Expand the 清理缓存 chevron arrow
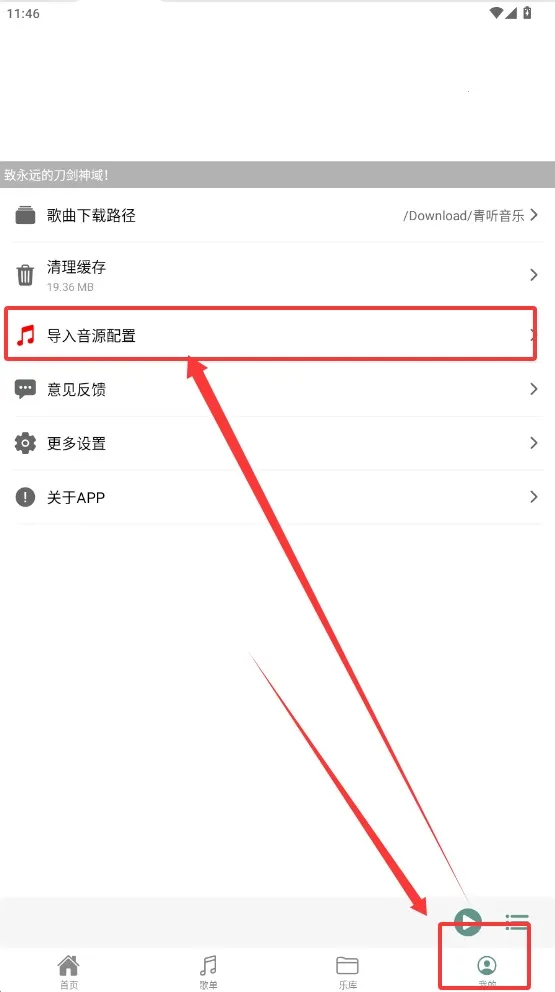The height and width of the screenshot is (992, 555). (534, 275)
